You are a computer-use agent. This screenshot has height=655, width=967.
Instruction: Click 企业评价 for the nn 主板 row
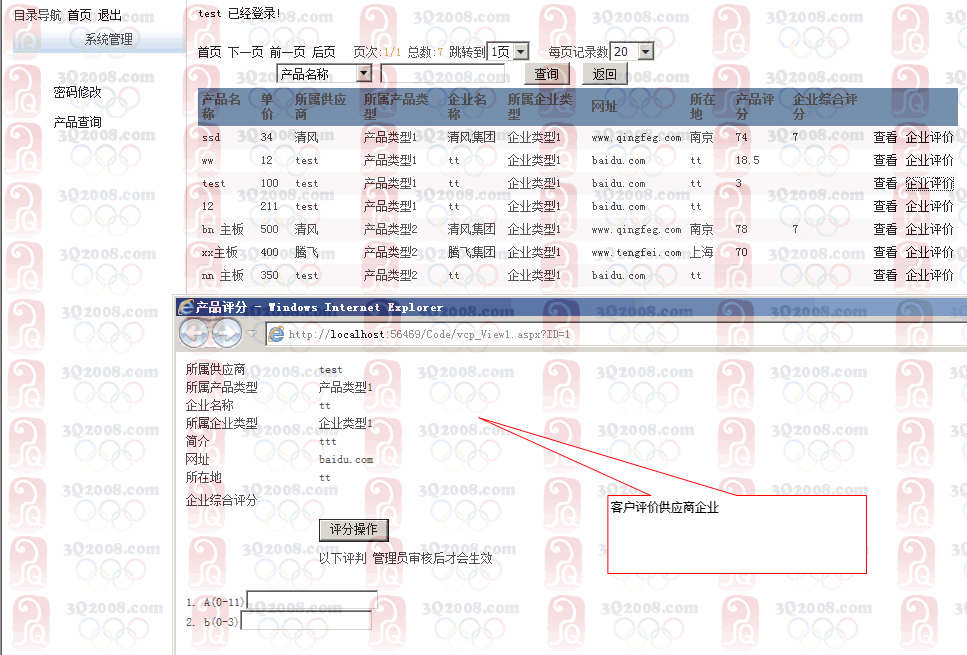pyautogui.click(x=929, y=275)
